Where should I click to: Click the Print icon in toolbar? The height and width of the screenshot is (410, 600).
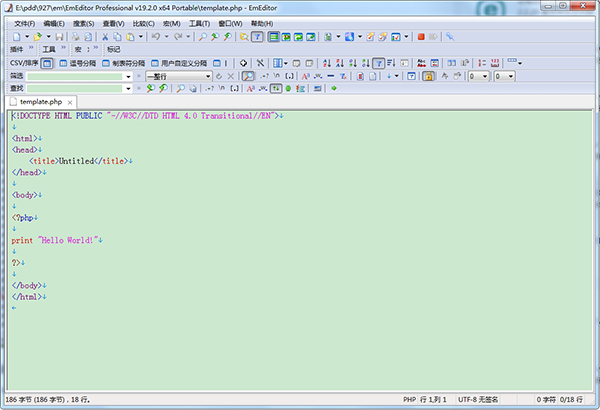[76, 37]
